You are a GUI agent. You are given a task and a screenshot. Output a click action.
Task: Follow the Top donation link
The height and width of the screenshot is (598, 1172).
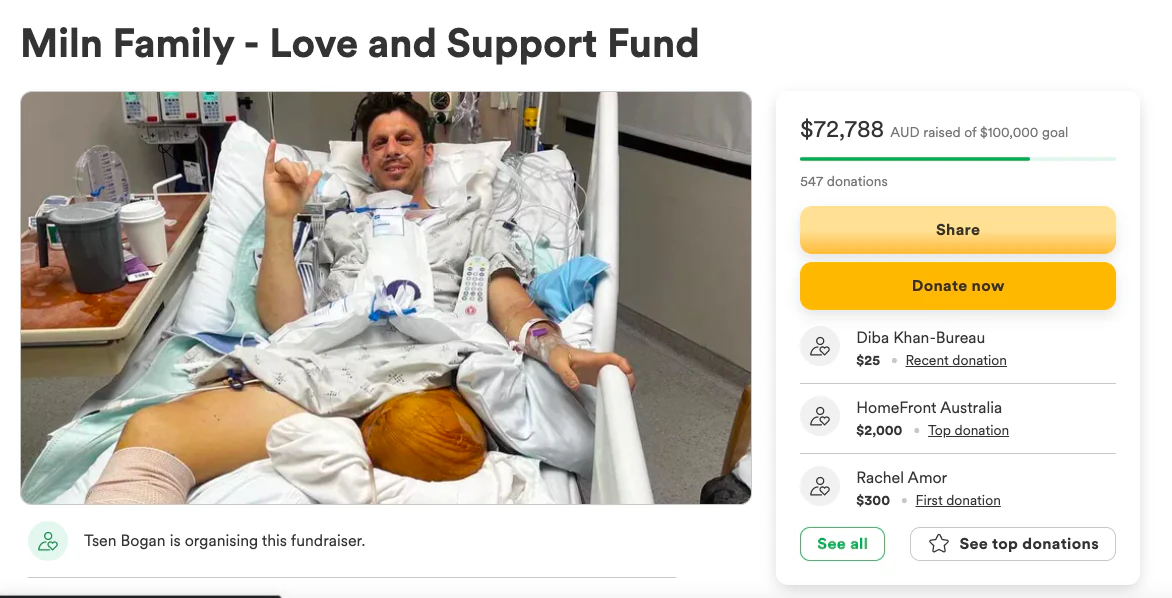click(x=968, y=431)
